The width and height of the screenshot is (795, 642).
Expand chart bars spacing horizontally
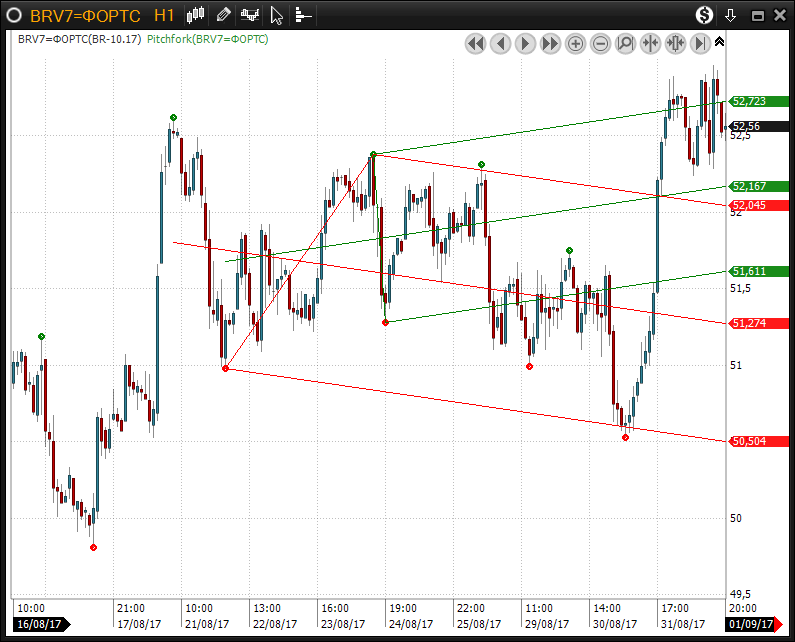tap(675, 43)
